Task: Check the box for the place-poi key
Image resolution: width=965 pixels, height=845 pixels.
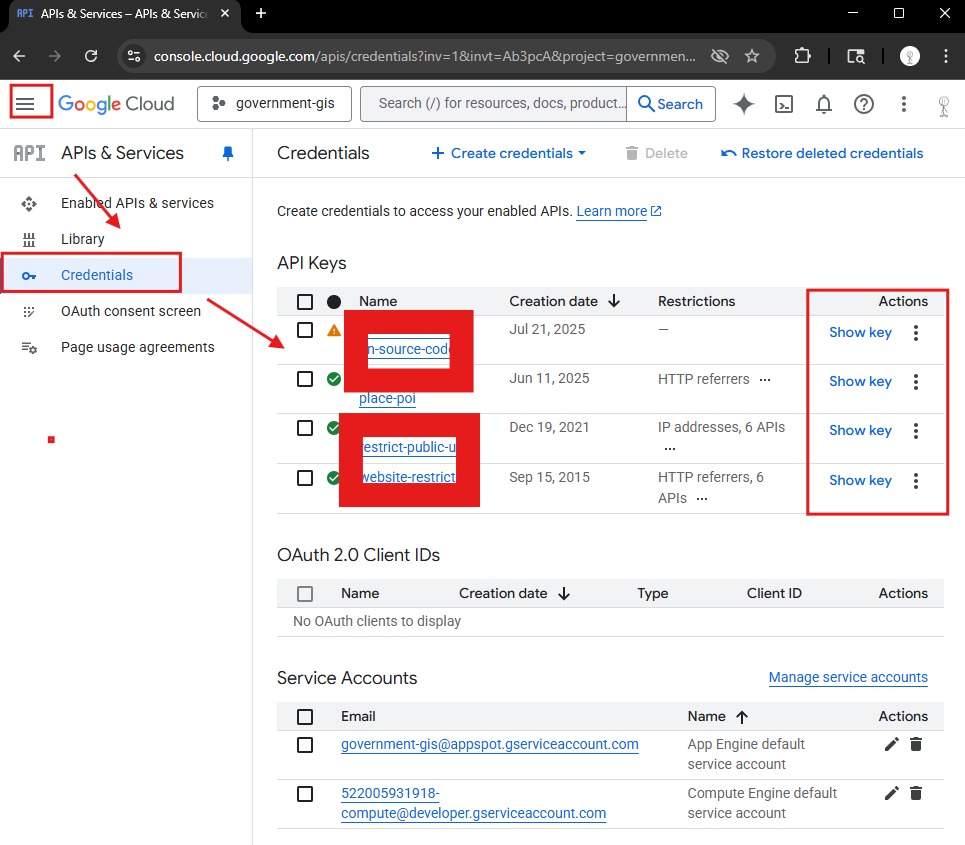Action: click(305, 379)
